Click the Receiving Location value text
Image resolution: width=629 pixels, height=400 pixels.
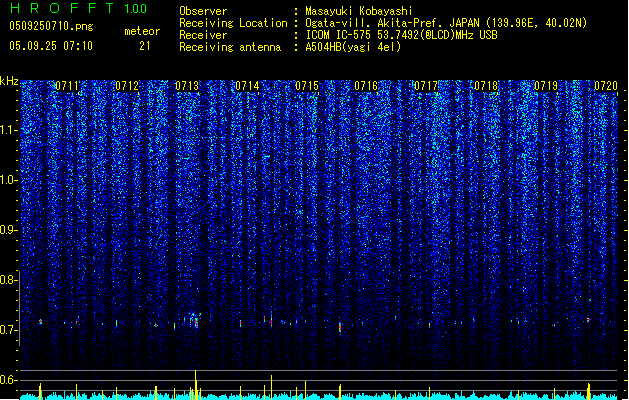pos(446,23)
